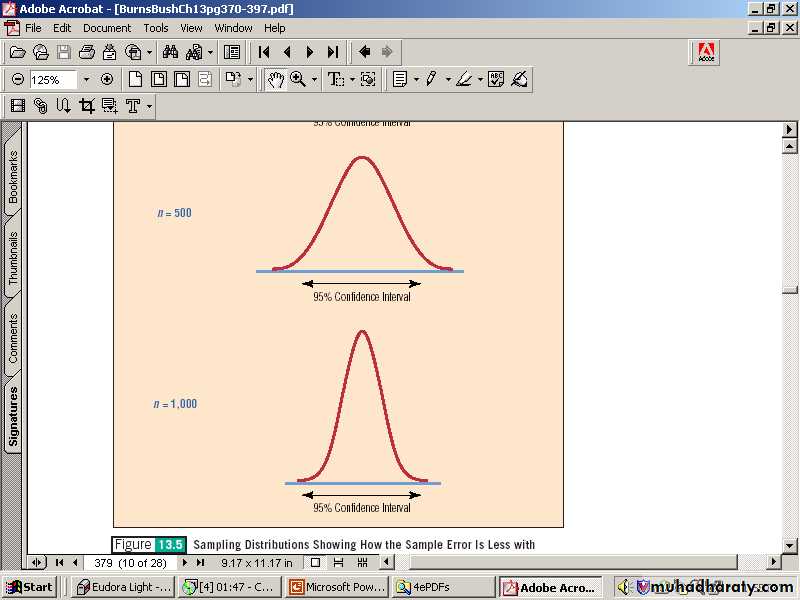Select the Crop tool
This screenshot has height=600, width=800.
(x=86, y=106)
